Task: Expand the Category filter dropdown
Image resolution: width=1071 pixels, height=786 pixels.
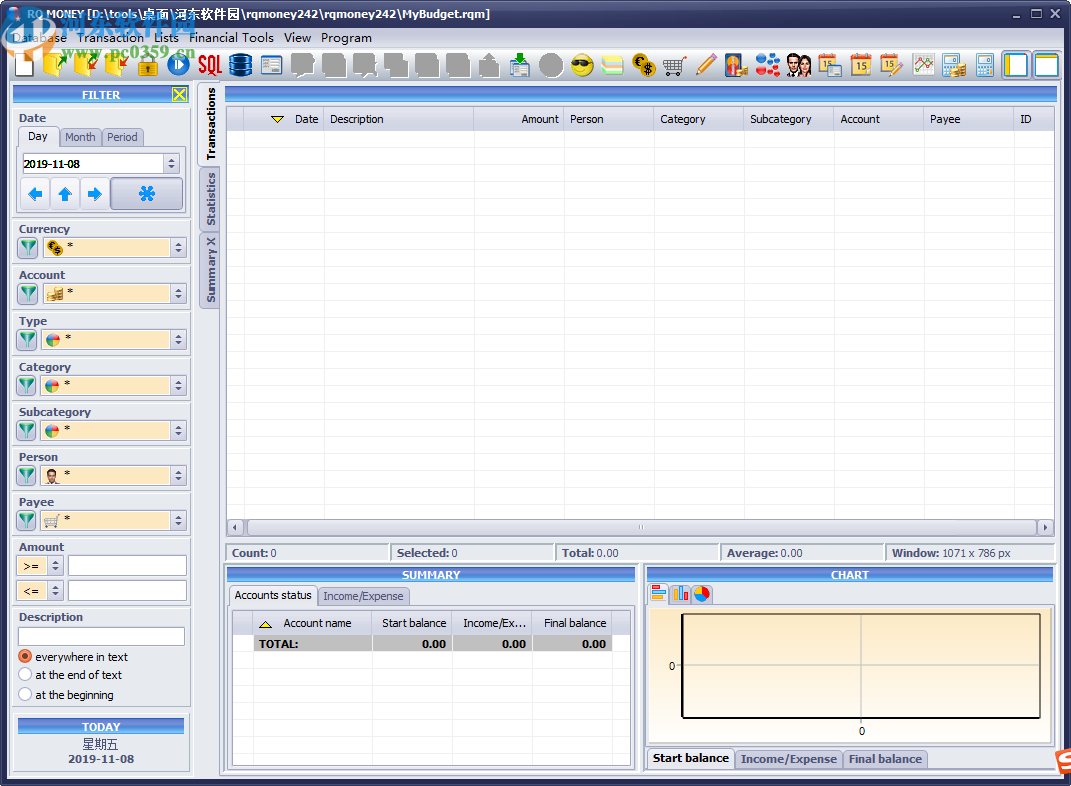Action: click(x=179, y=386)
